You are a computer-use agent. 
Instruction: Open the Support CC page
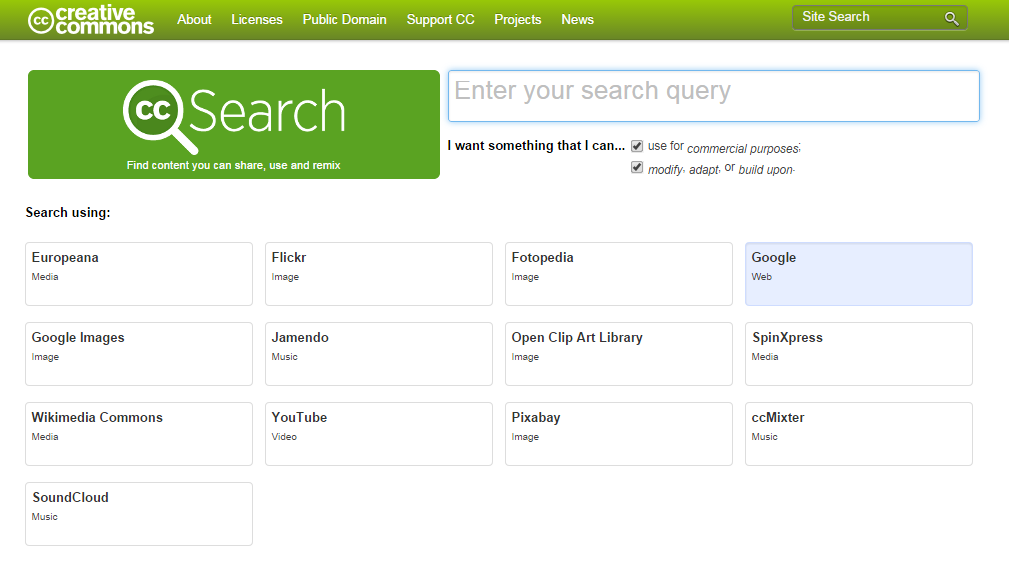tap(440, 19)
